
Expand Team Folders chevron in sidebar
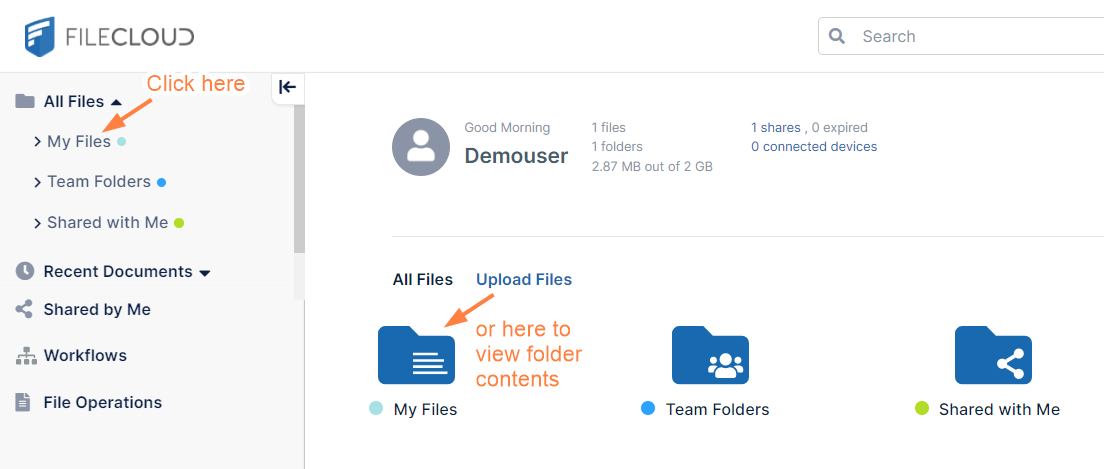point(37,182)
